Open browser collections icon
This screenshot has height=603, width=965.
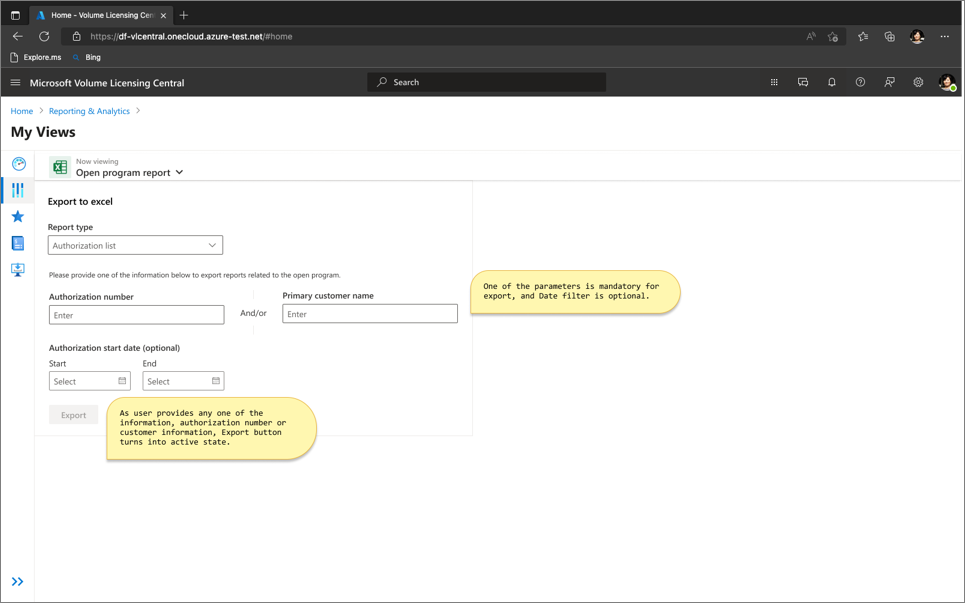tap(889, 36)
